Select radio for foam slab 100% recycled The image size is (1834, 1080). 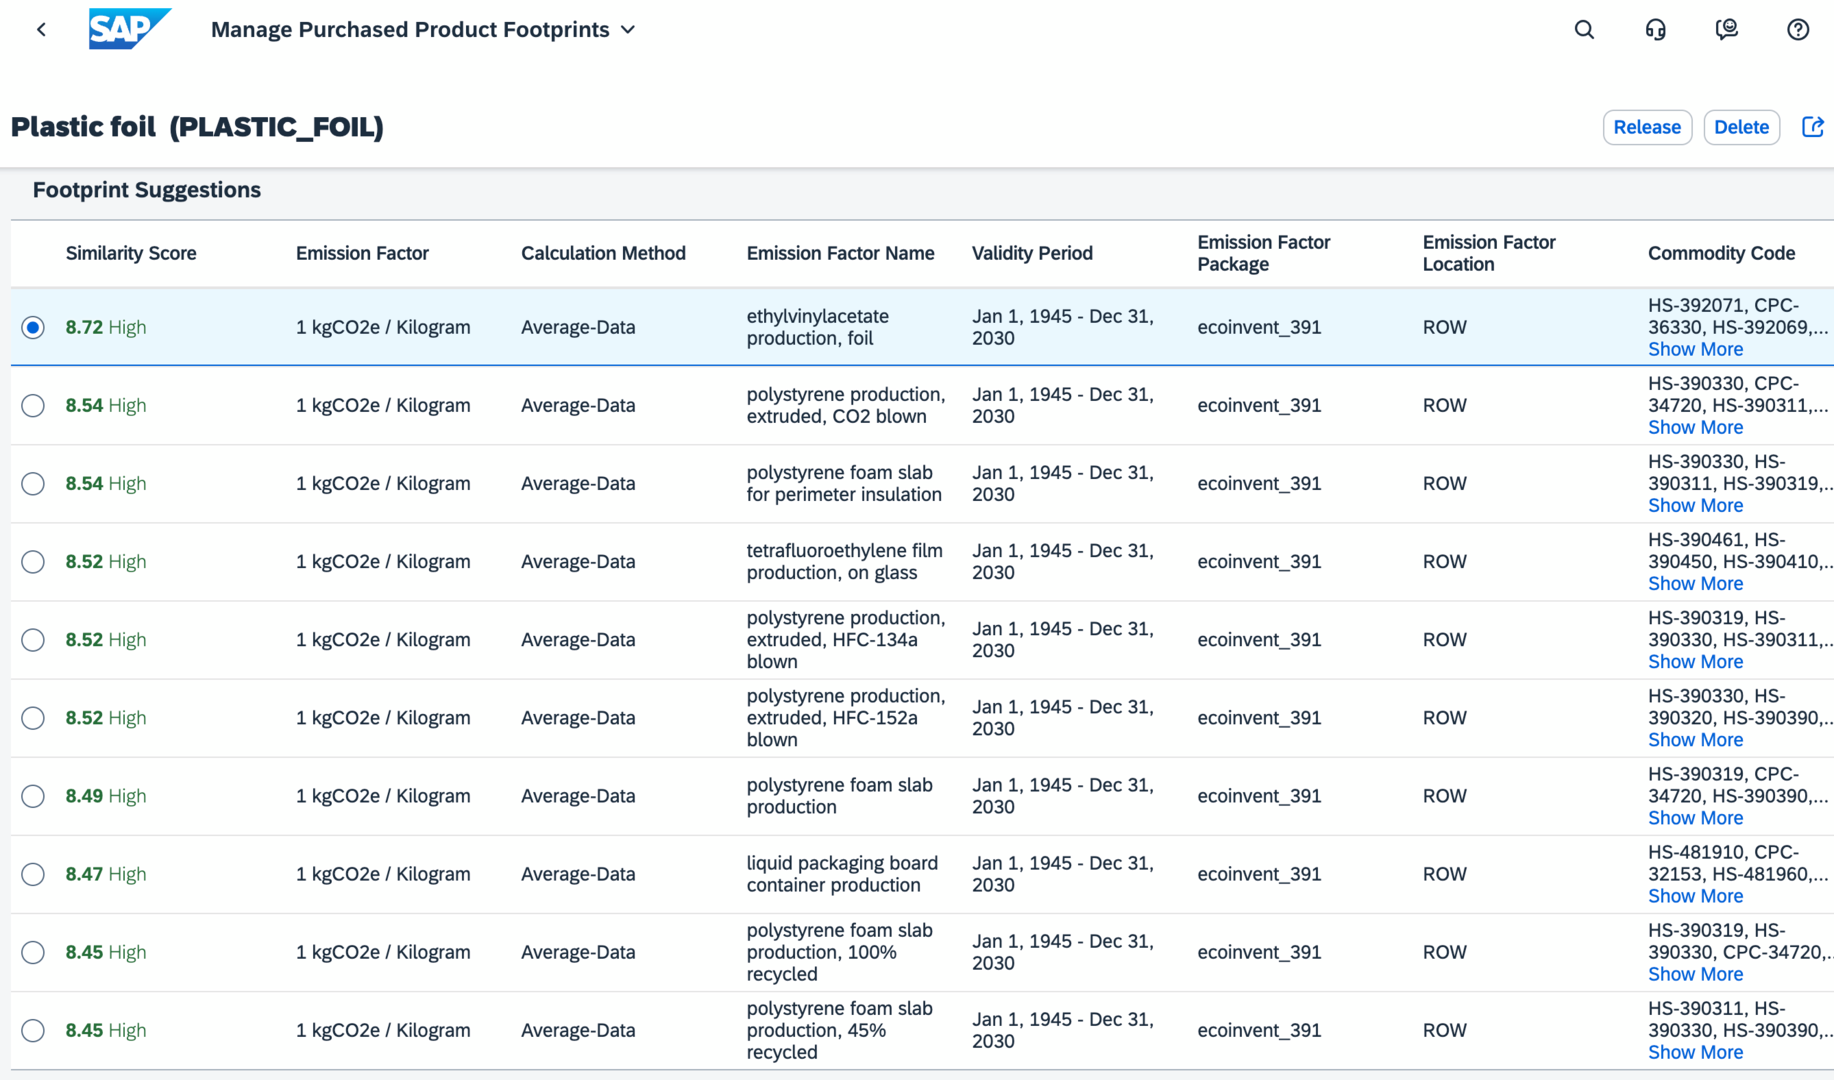[x=33, y=951]
